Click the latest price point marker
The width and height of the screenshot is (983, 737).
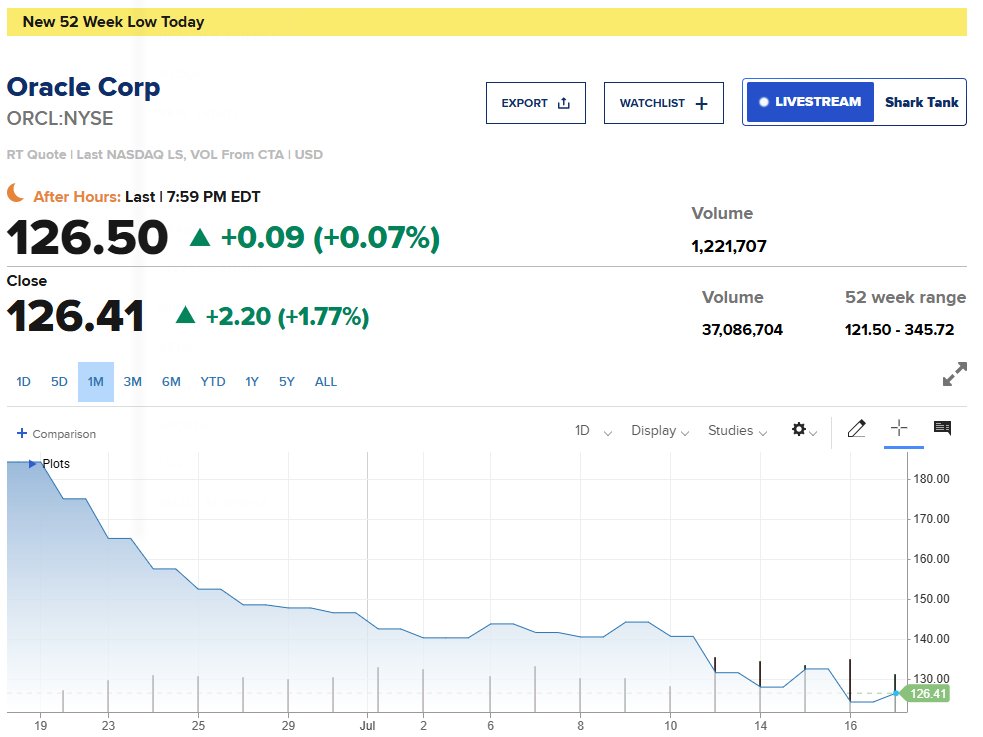[x=896, y=693]
